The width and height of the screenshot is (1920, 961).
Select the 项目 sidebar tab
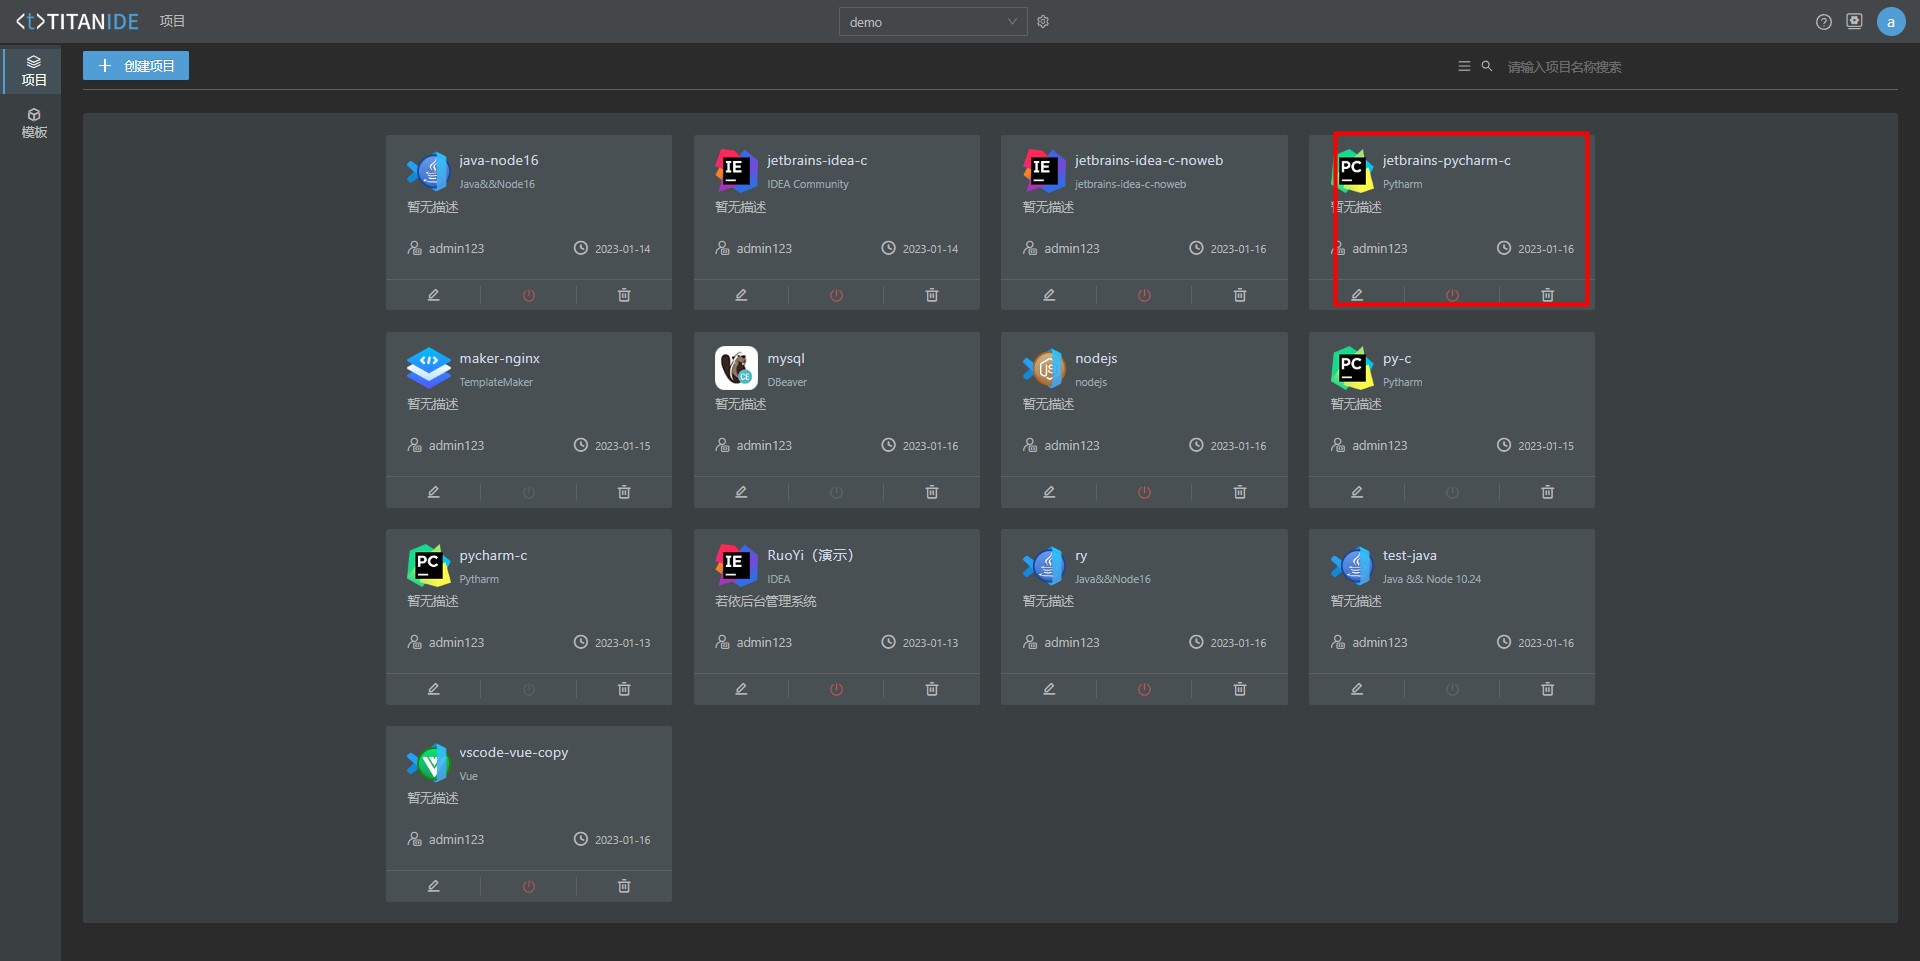point(34,70)
